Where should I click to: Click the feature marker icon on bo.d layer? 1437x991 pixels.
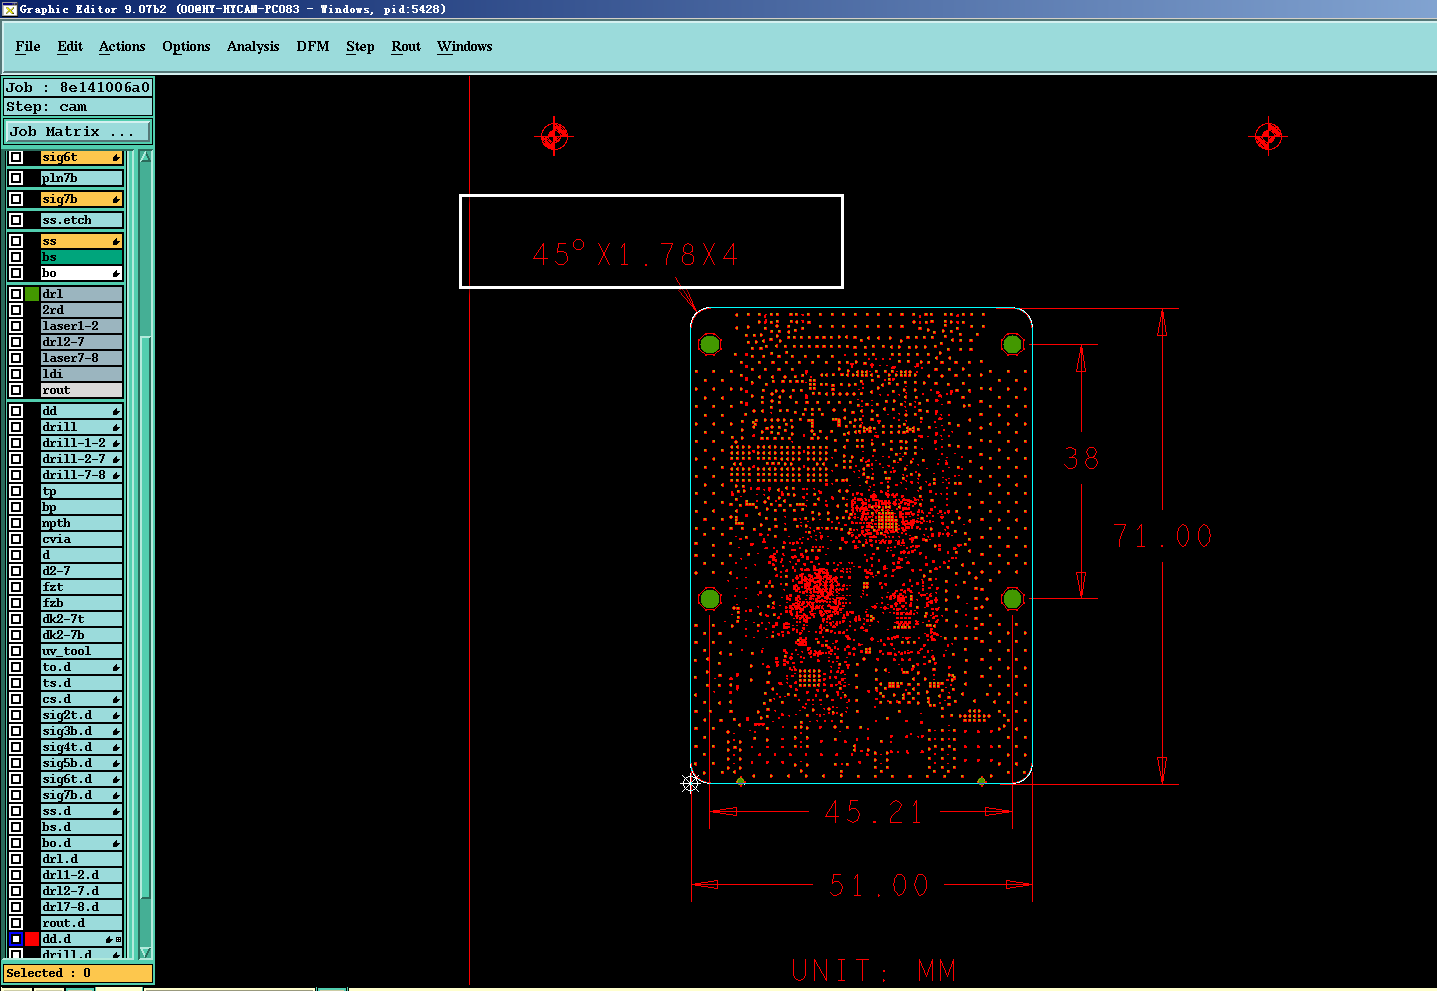pyautogui.click(x=116, y=844)
